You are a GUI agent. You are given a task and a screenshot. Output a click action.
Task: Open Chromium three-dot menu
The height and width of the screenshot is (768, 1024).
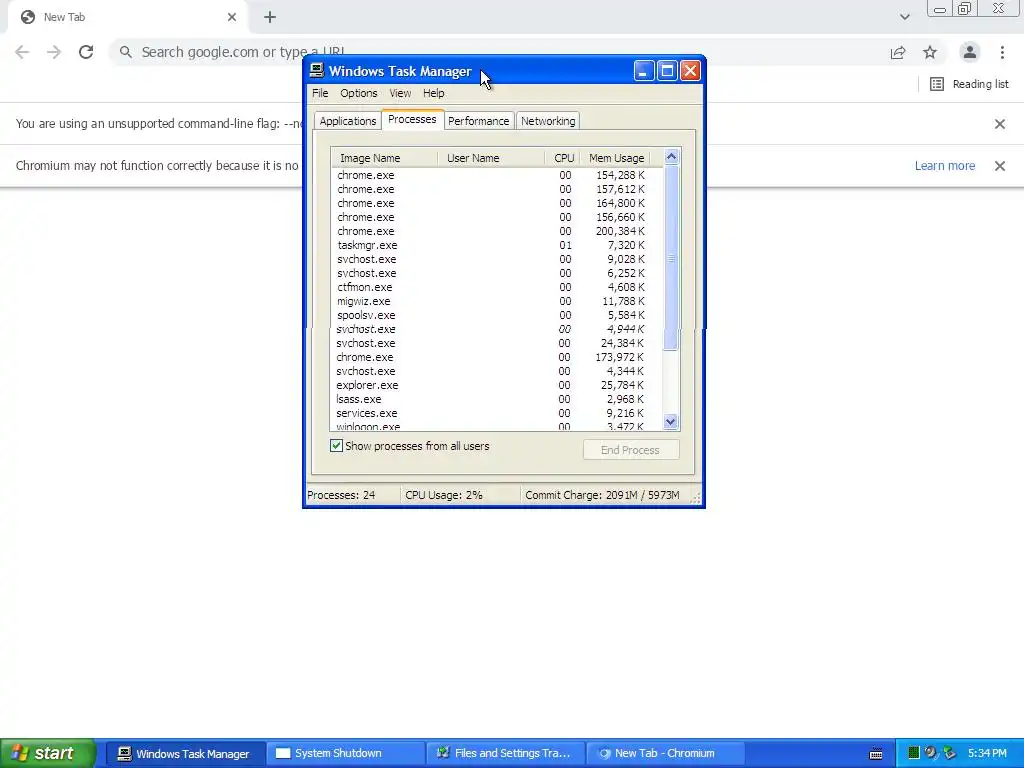coord(1002,52)
